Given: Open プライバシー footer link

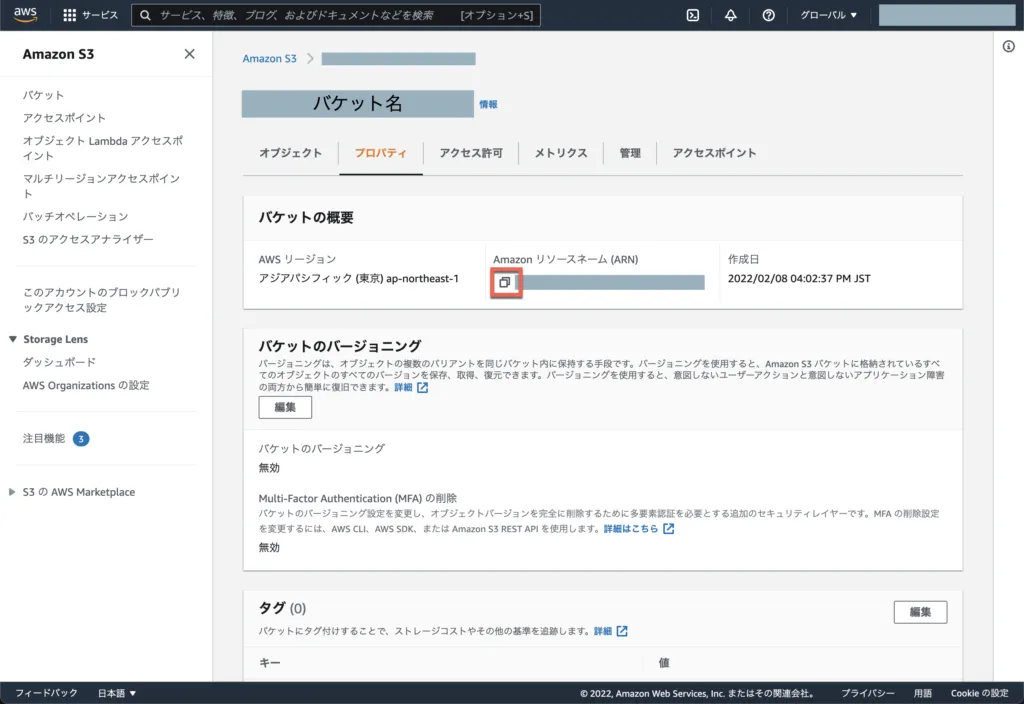Looking at the screenshot, I should tap(867, 693).
